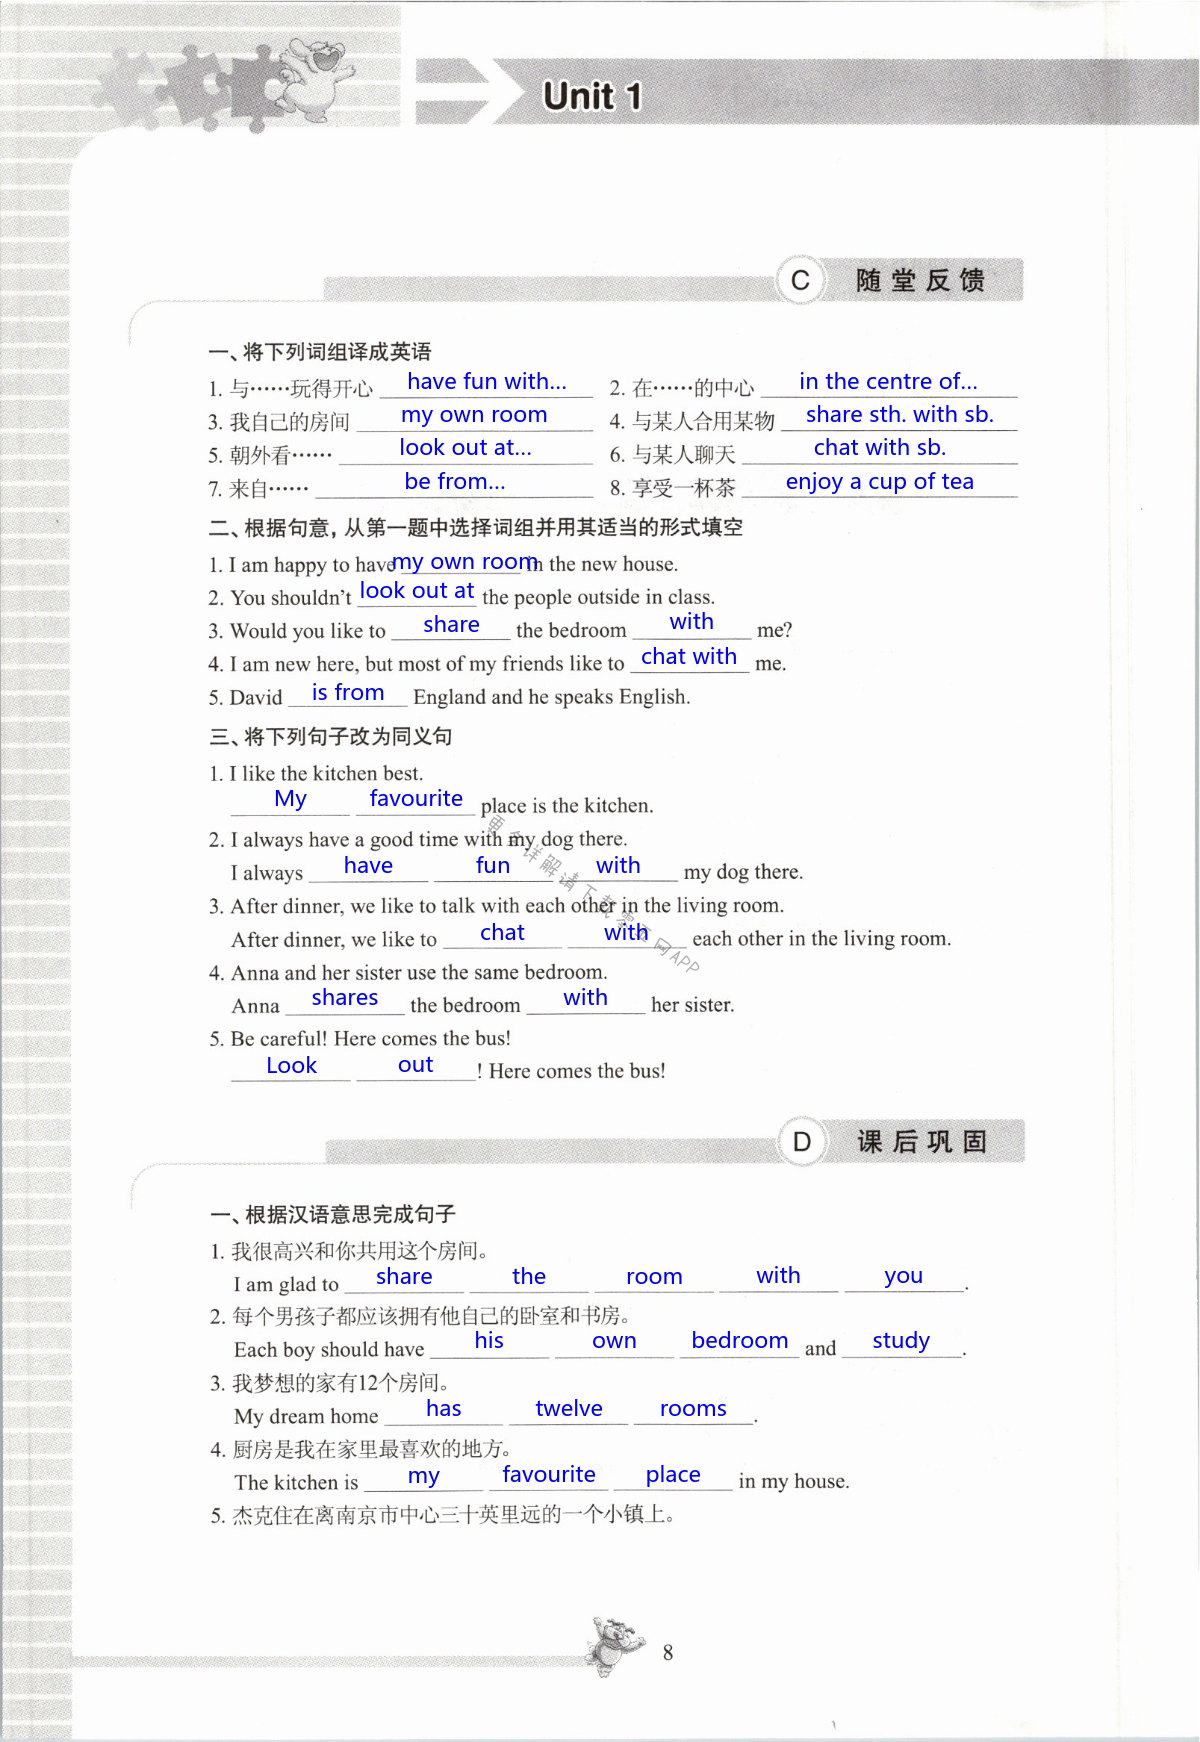Click the sentence '5. 杰克住在离南京市中心三十英里远的一个小镇上。'

pos(444,1515)
